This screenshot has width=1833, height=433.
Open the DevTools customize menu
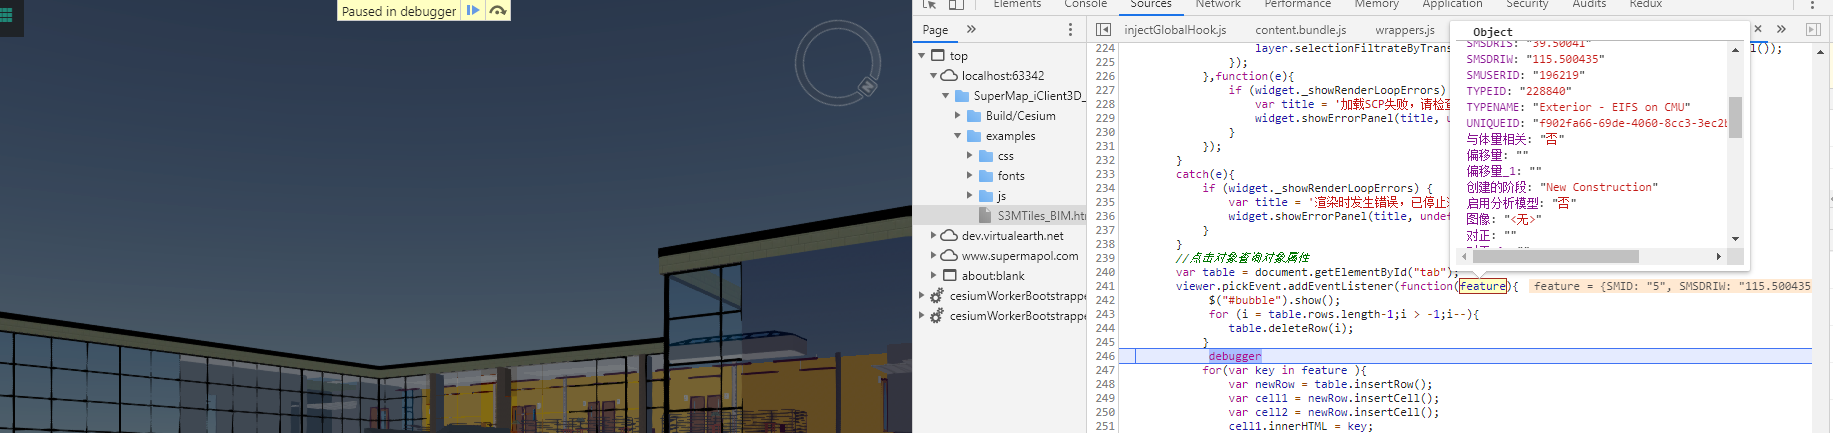coord(1811,5)
